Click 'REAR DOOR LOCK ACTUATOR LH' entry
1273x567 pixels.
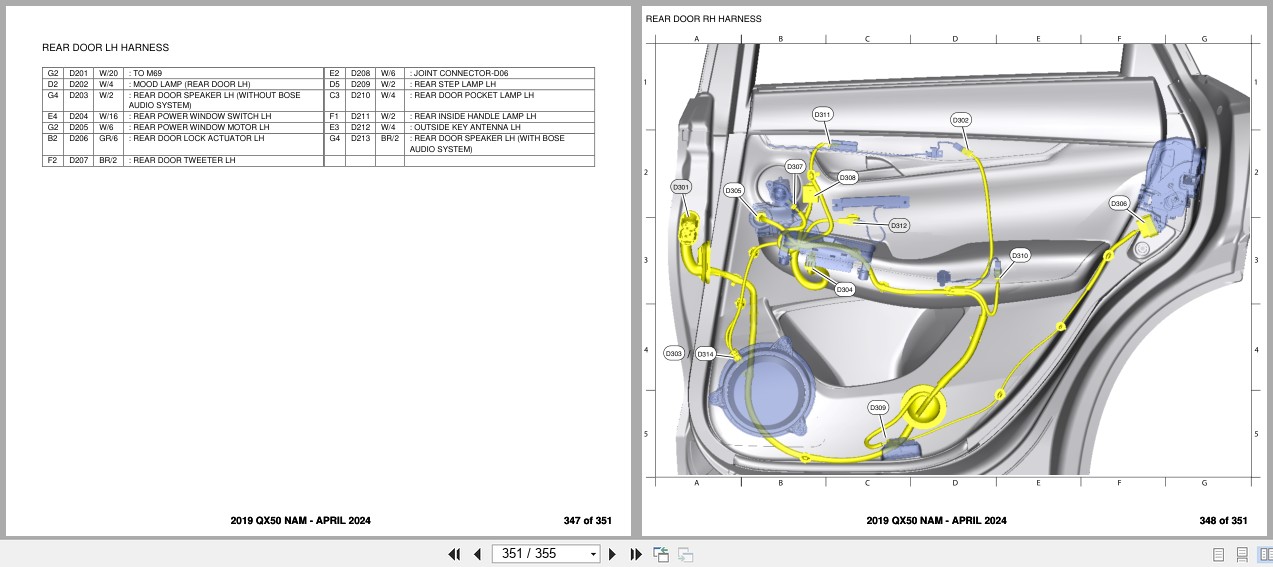tap(196, 138)
